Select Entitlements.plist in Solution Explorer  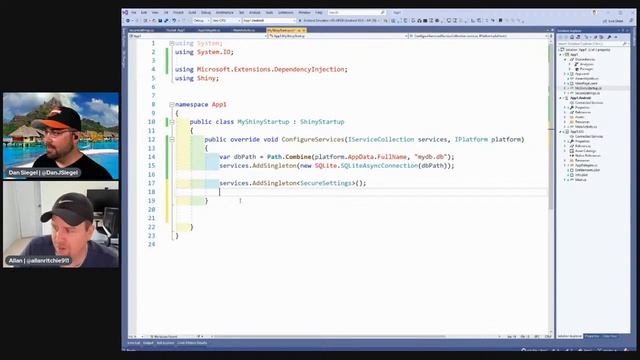coord(587,170)
